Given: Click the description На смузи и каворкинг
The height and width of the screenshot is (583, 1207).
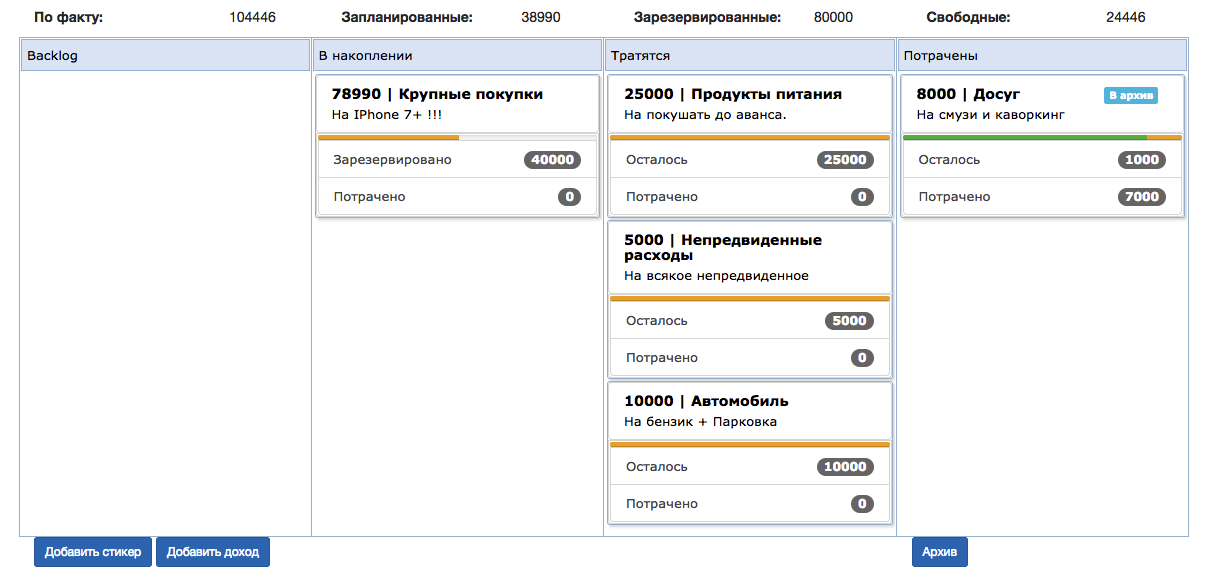Looking at the screenshot, I should pos(990,115).
